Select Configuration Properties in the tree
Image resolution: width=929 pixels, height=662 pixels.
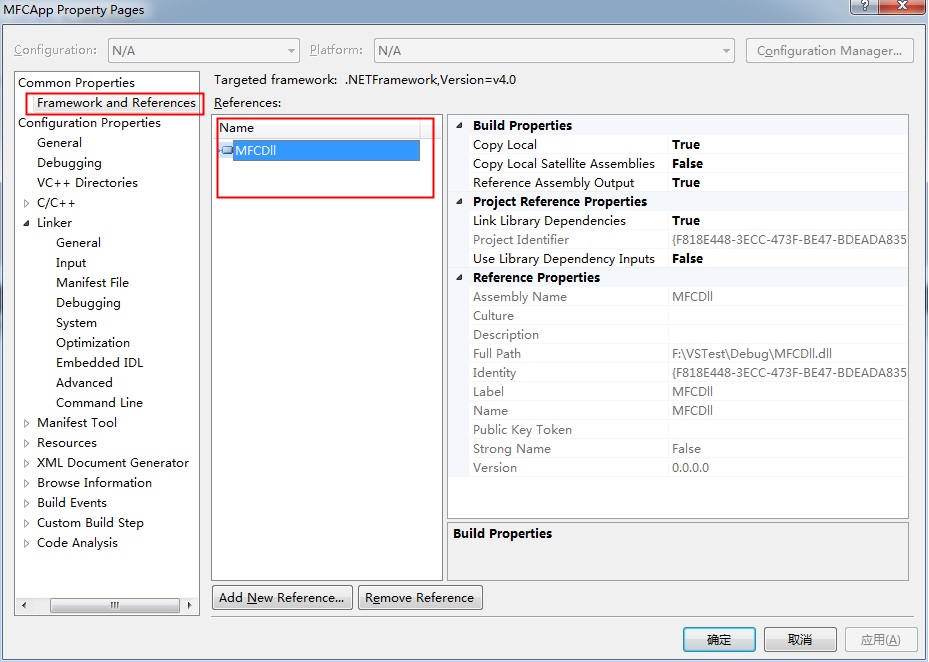(x=89, y=123)
